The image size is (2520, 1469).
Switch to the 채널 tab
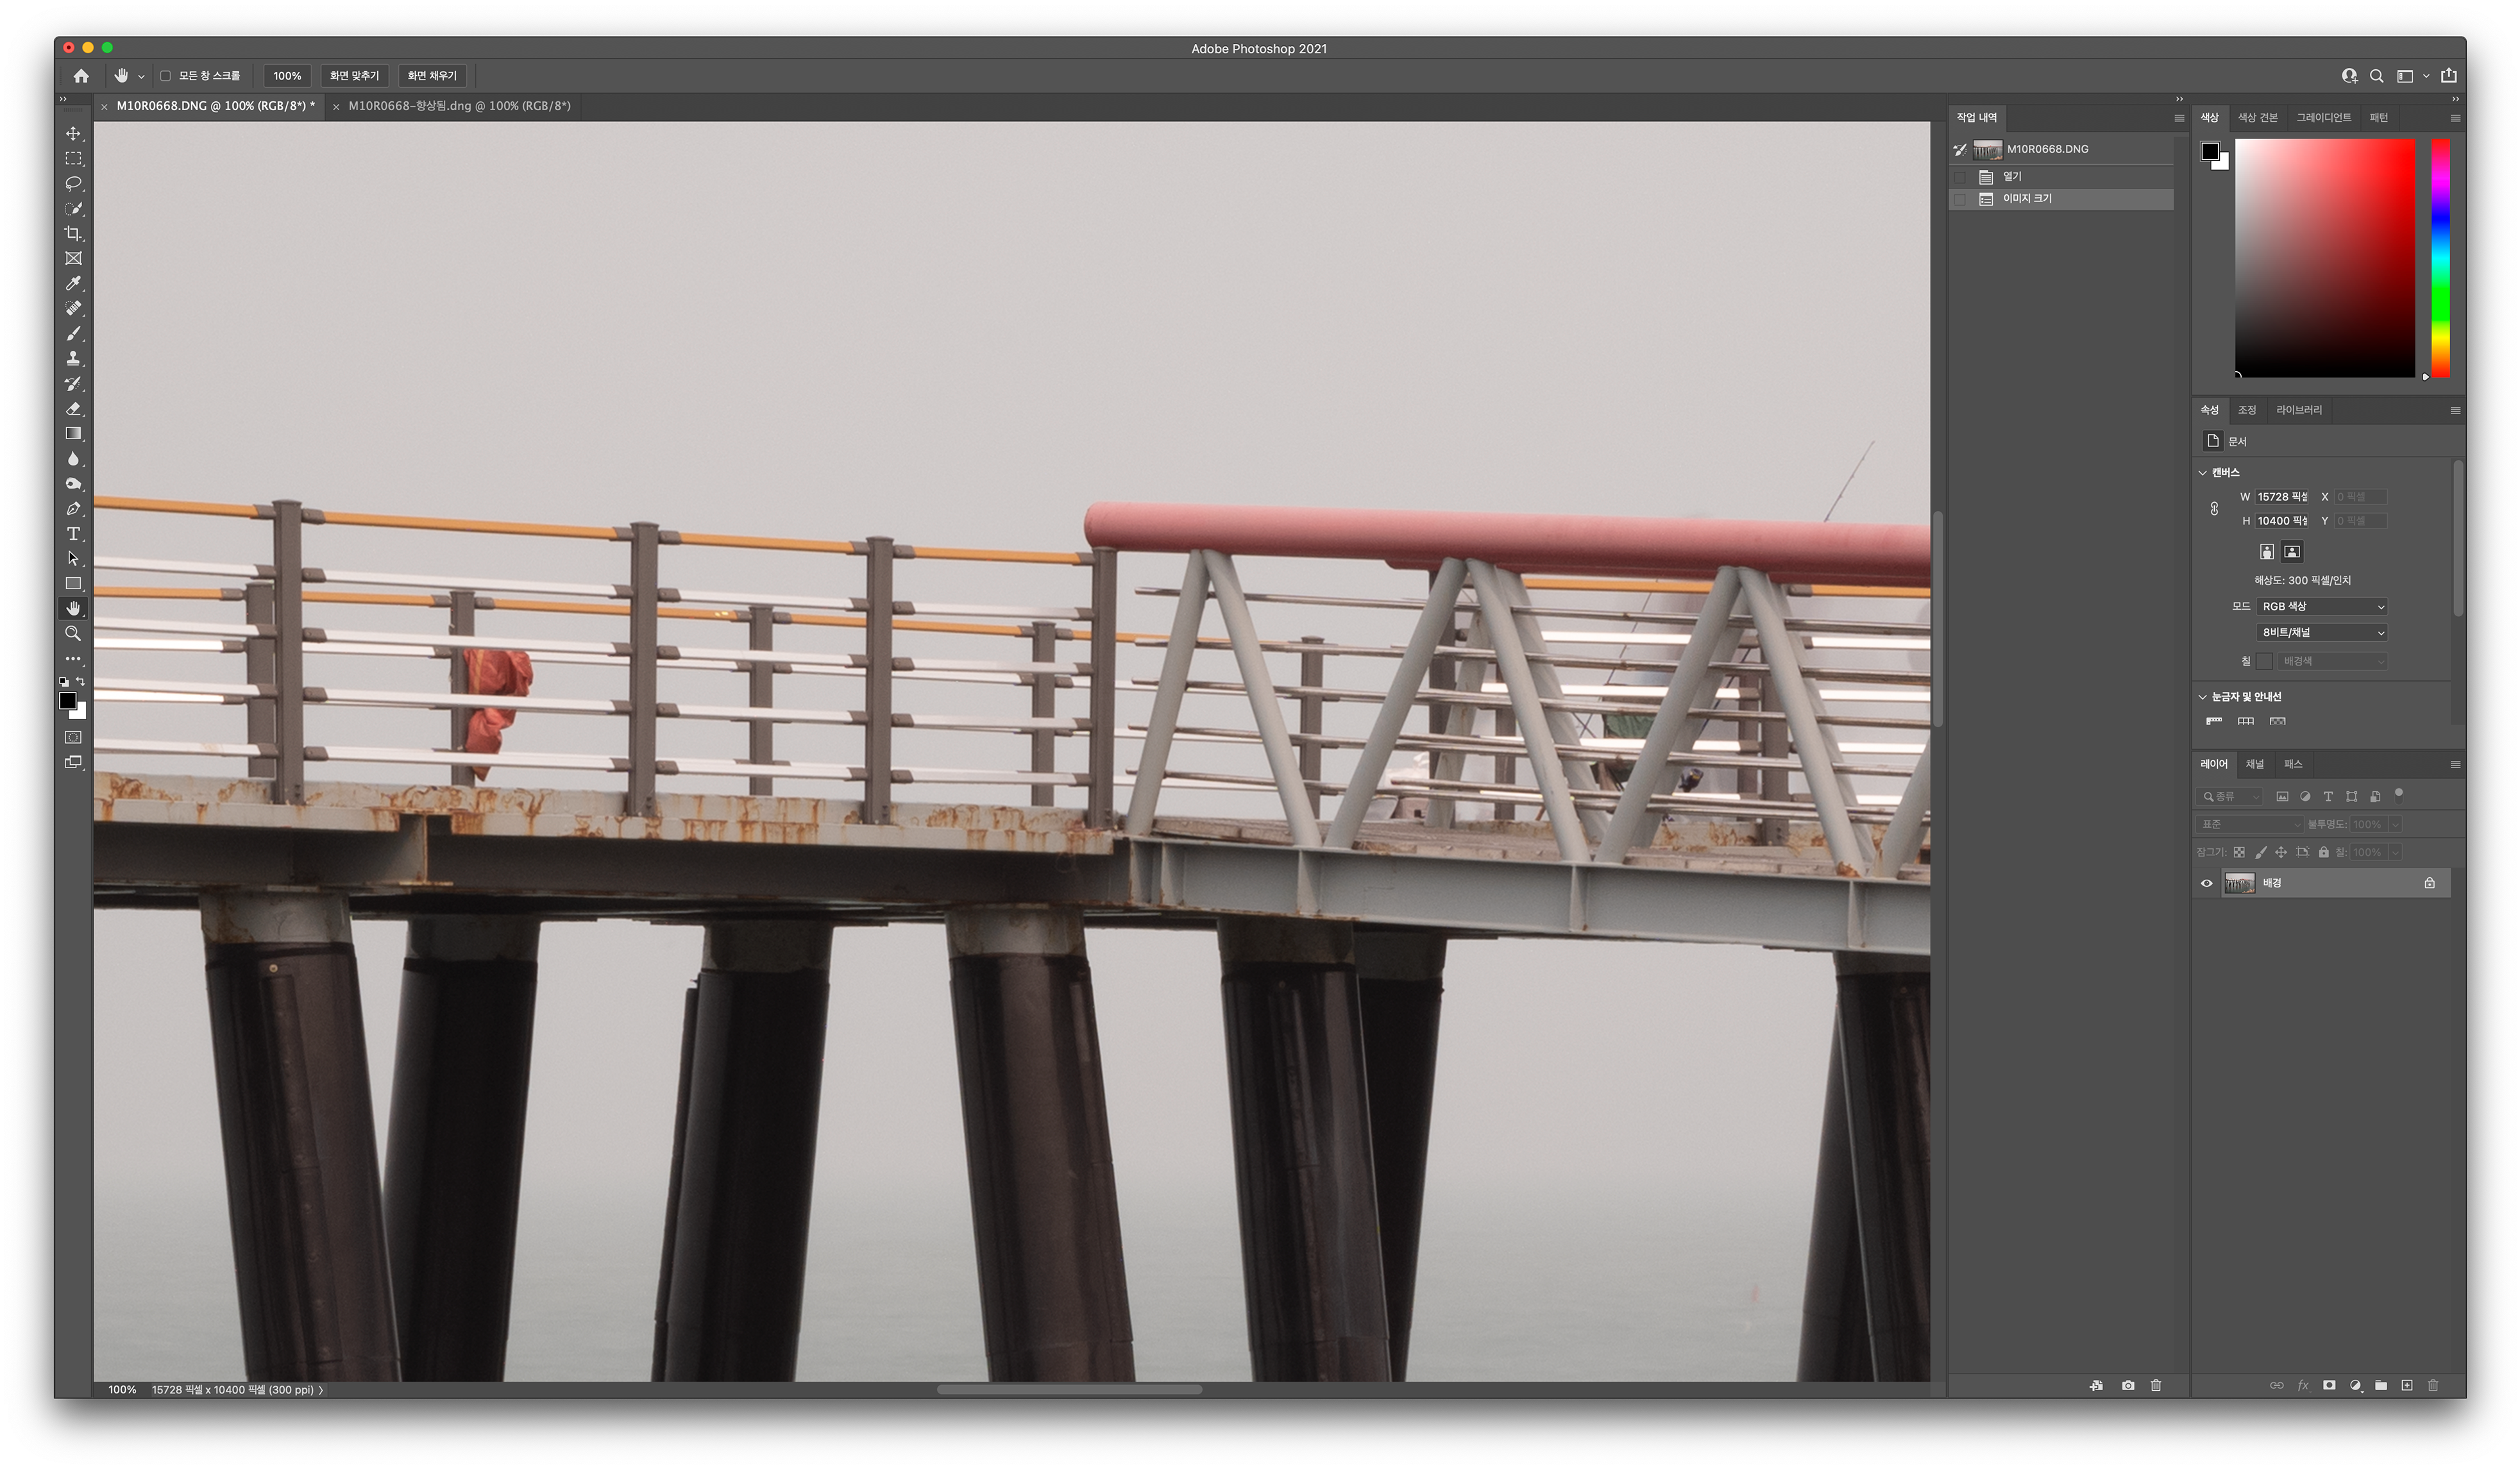pyautogui.click(x=2254, y=764)
